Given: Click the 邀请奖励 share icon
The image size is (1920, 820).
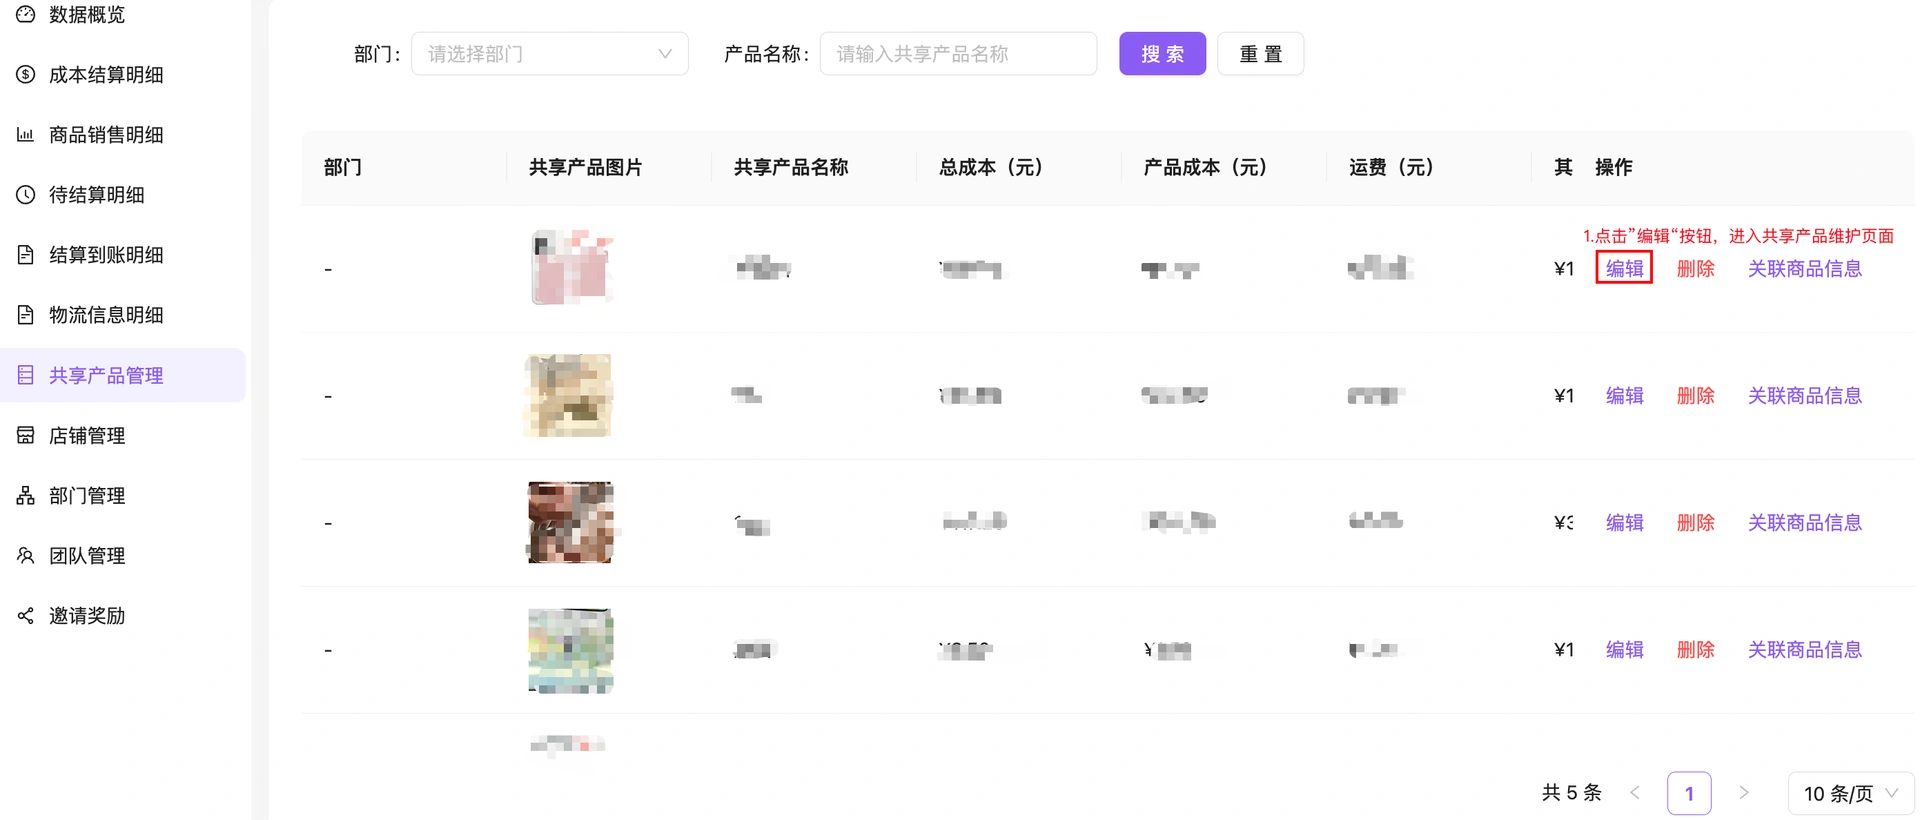Looking at the screenshot, I should (26, 615).
